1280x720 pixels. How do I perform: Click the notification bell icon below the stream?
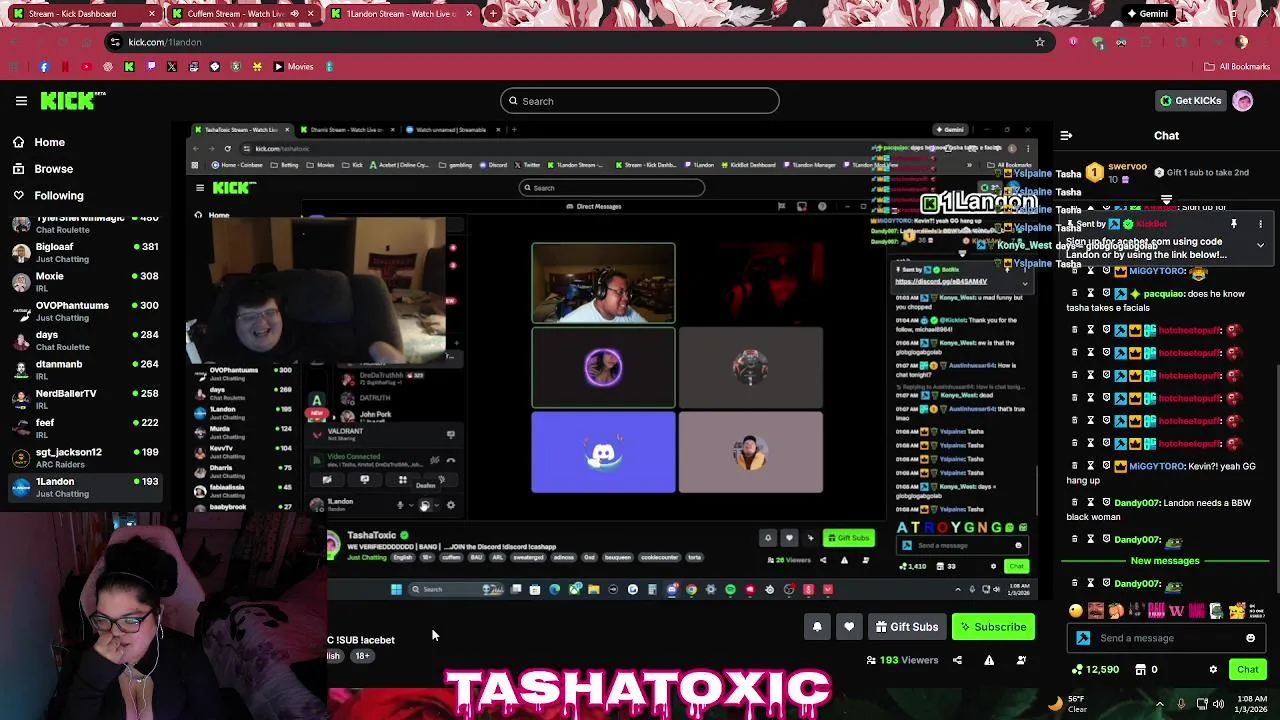point(817,627)
